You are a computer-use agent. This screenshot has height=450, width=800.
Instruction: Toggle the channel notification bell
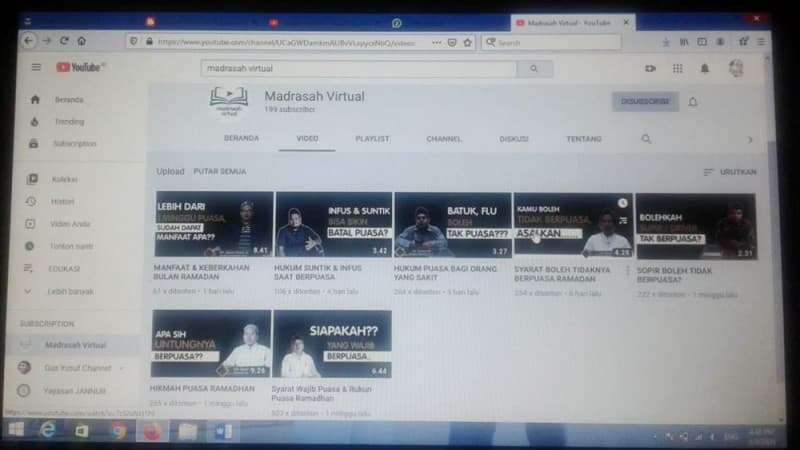tap(693, 102)
